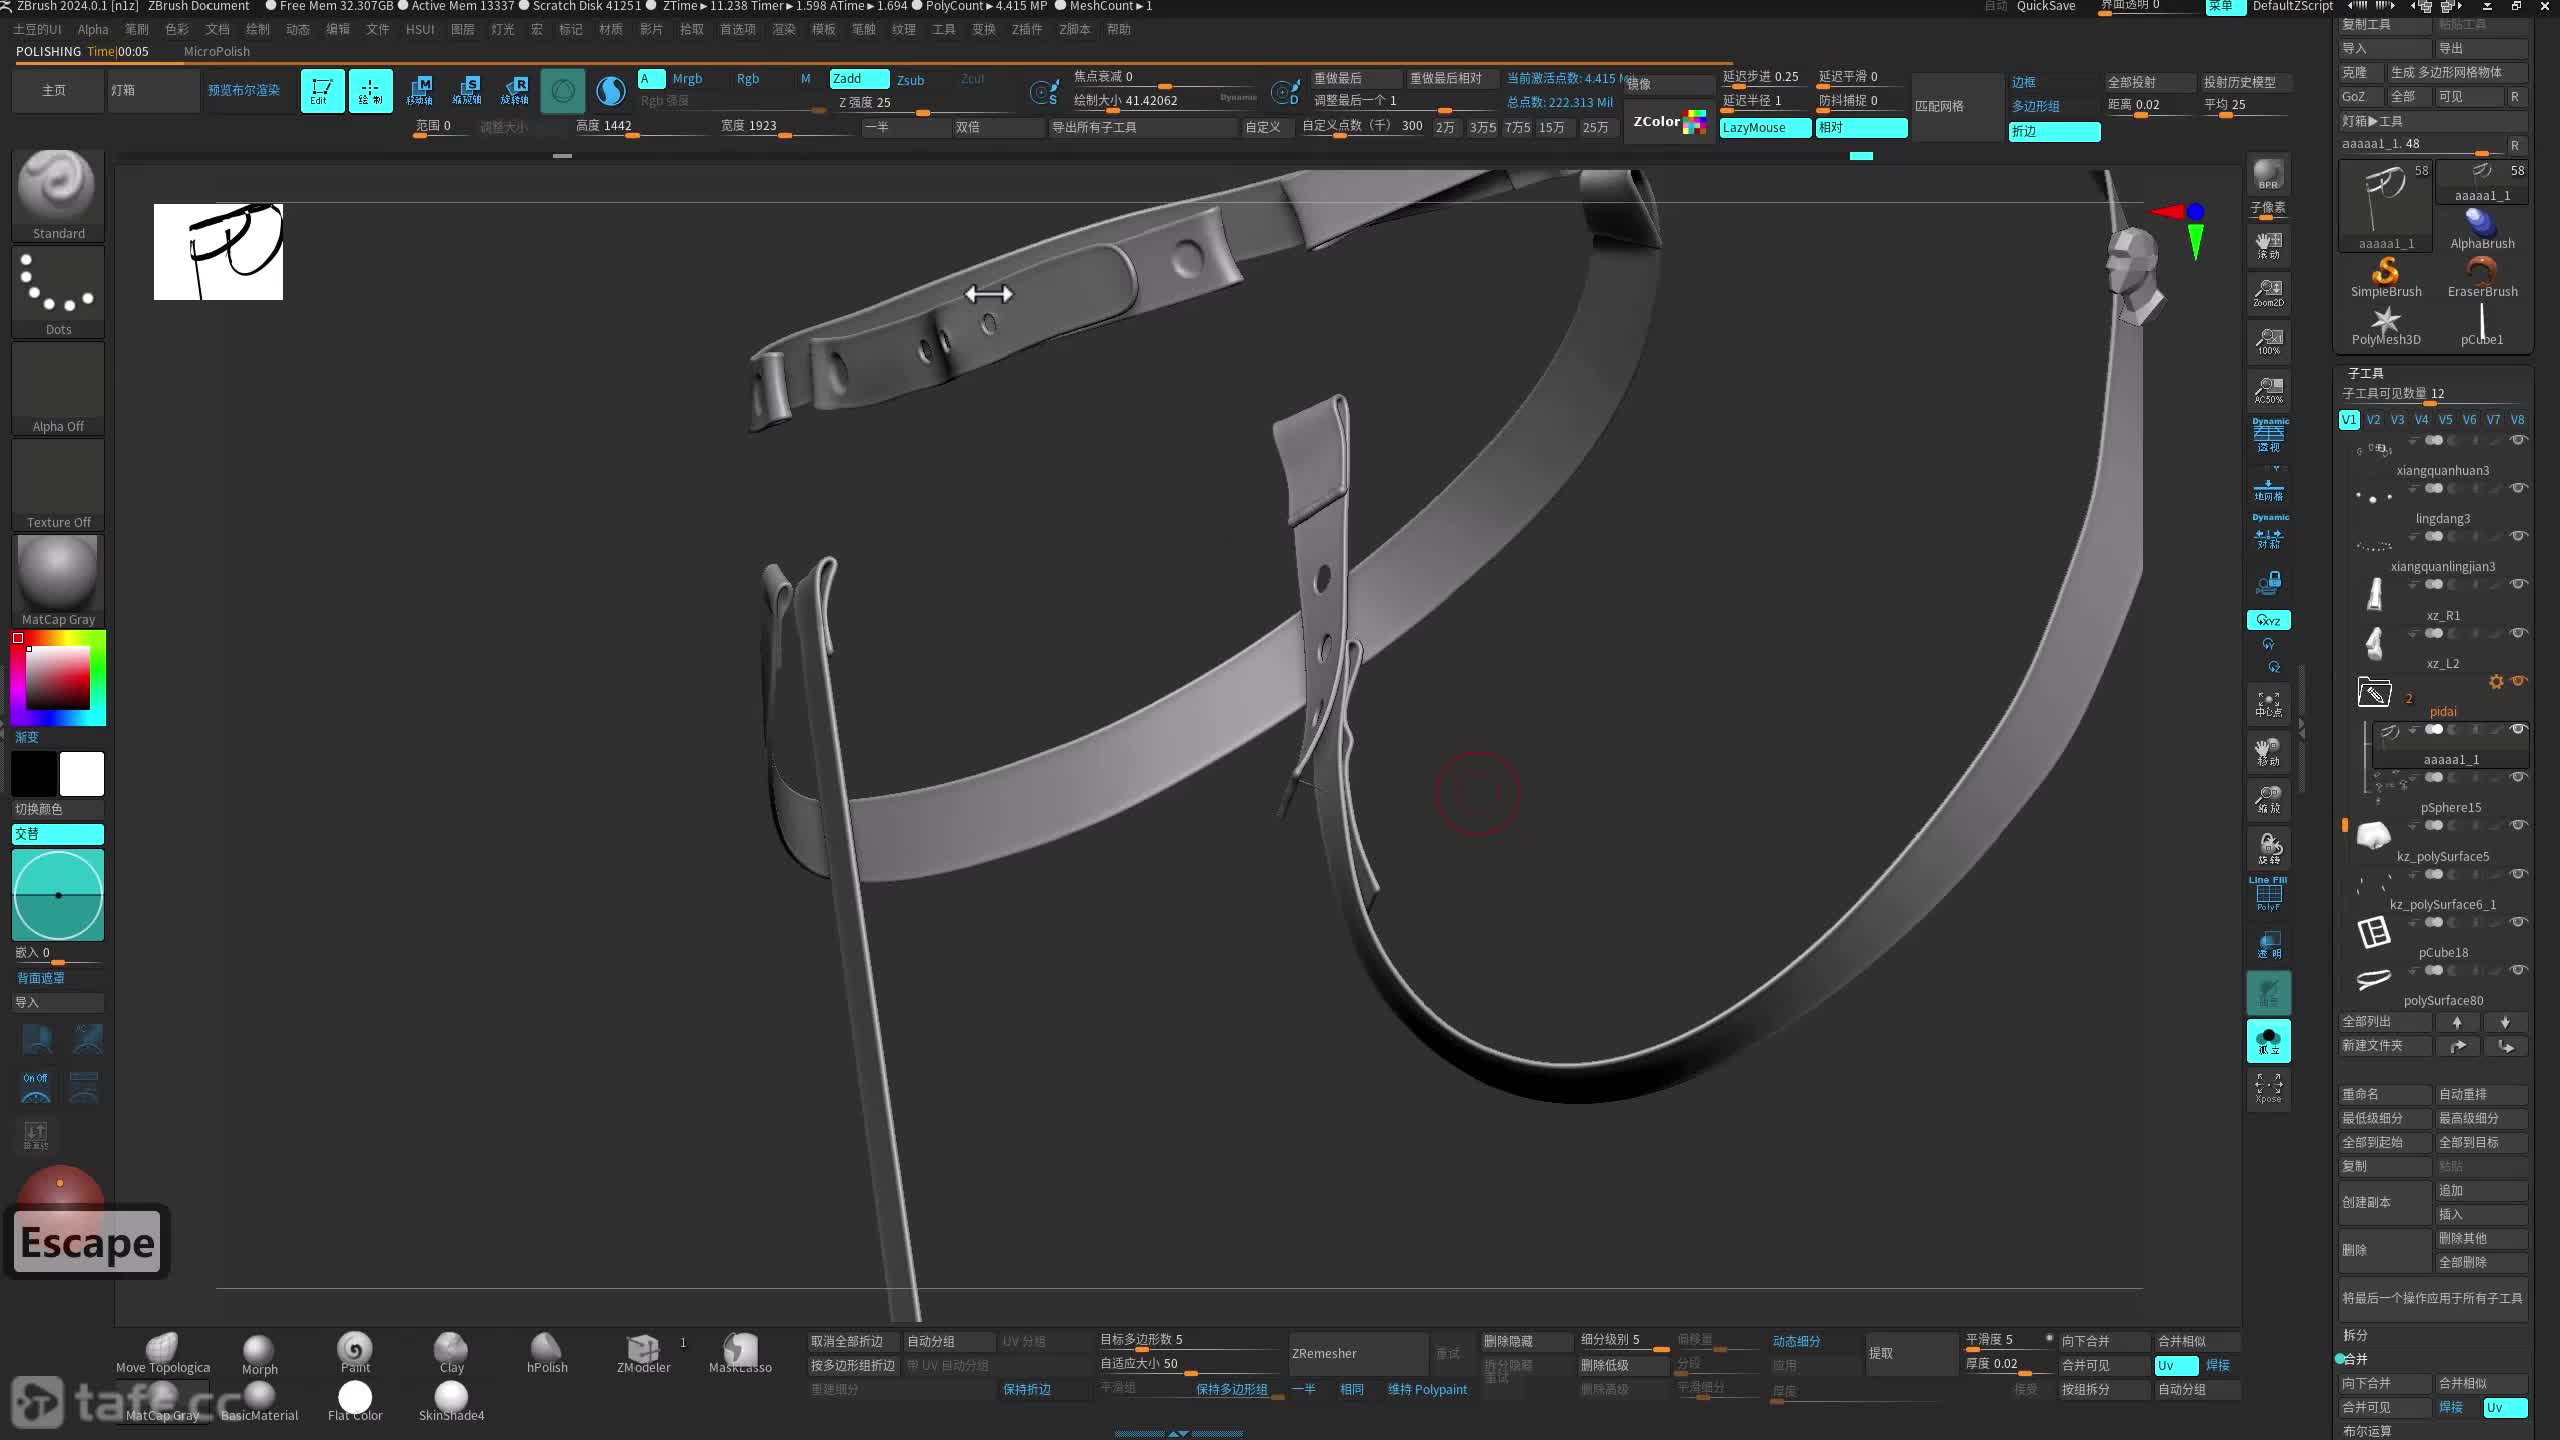Viewport: 2560px width, 1440px height.
Task: Click the 创建副本 (Duplicate) button
Action: pyautogui.click(x=2385, y=1203)
